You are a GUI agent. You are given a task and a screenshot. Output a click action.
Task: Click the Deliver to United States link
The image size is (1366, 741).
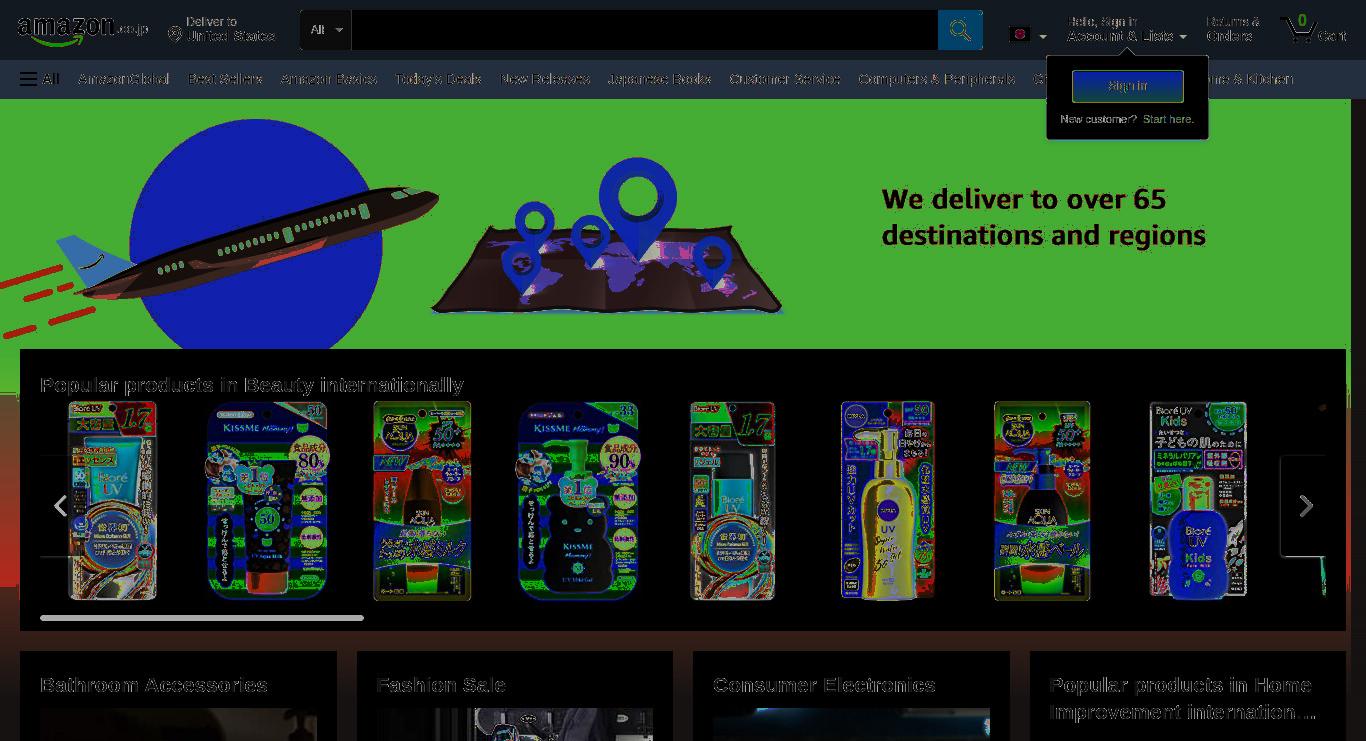pyautogui.click(x=221, y=29)
